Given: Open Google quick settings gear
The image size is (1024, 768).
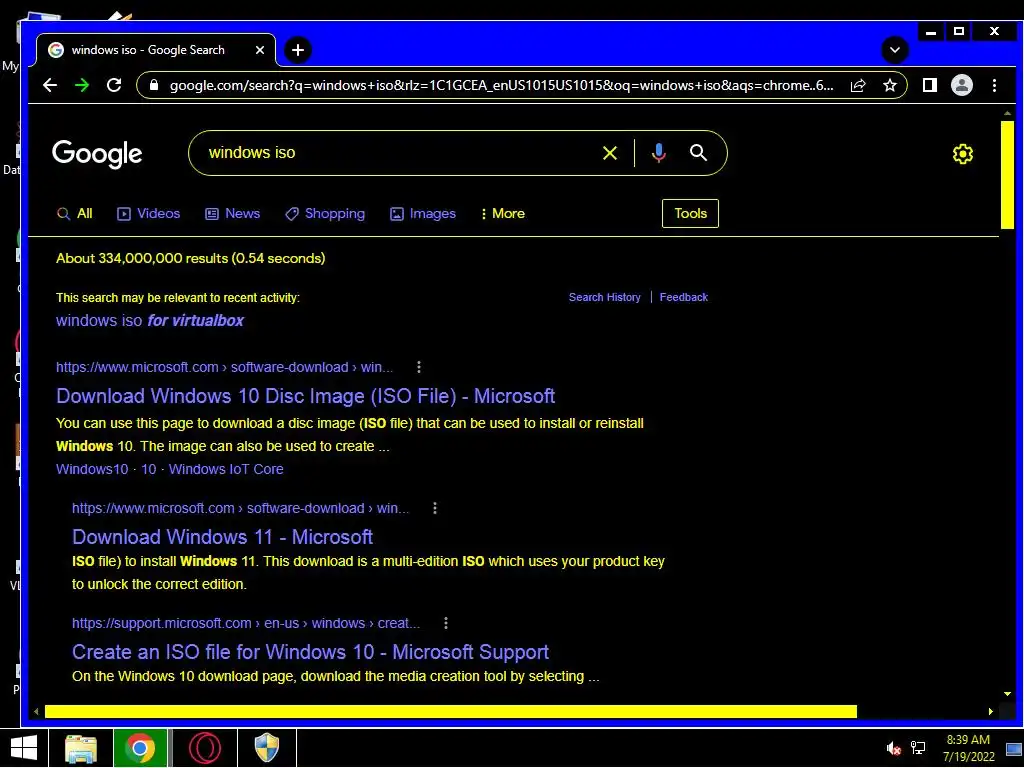Looking at the screenshot, I should 963,154.
